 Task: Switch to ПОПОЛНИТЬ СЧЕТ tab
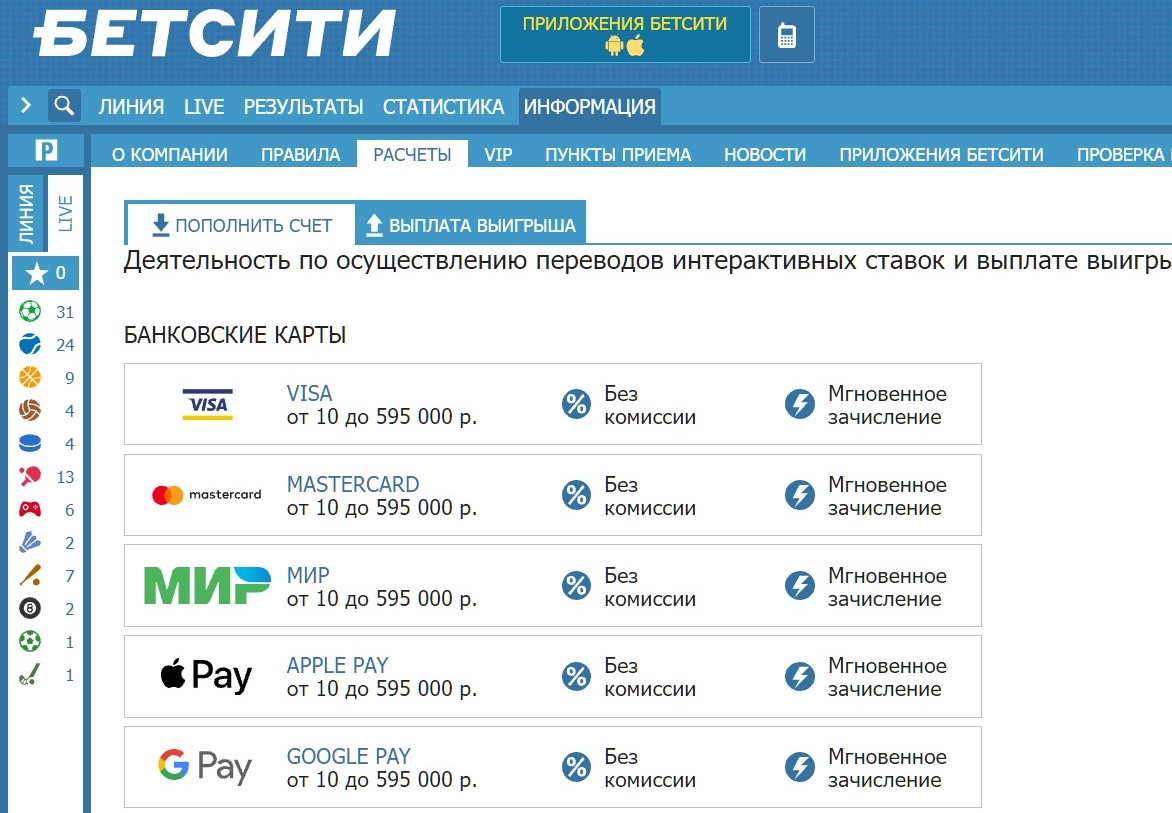point(241,225)
